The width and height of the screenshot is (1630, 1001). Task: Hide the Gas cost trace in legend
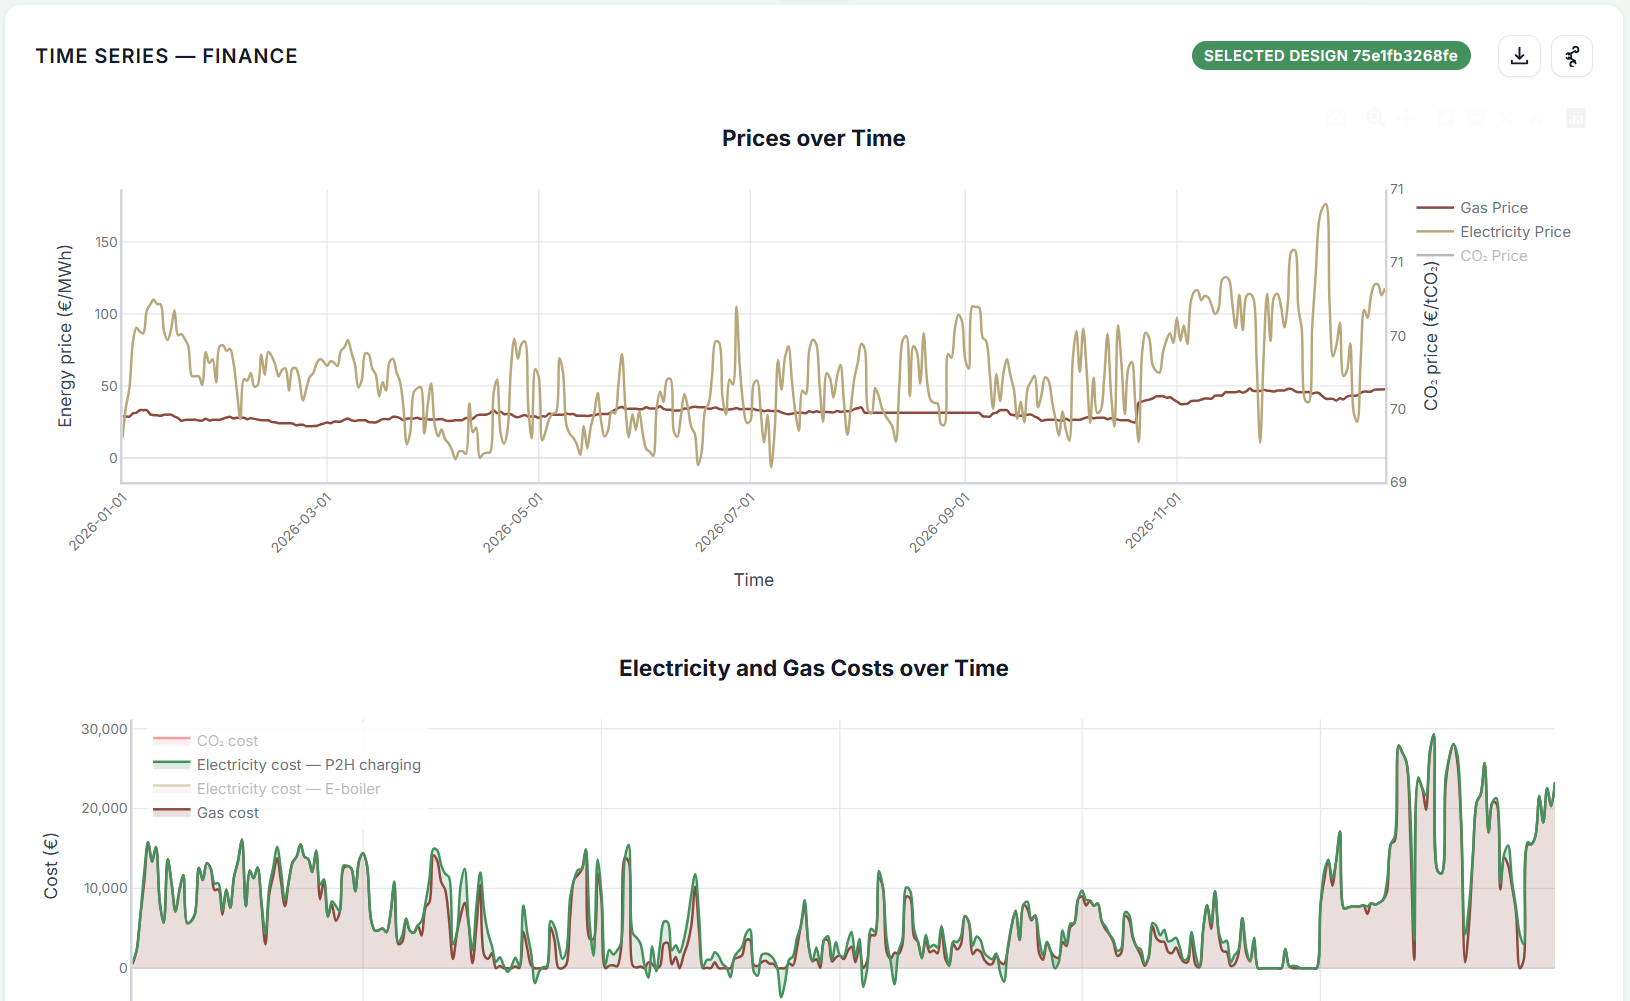[x=227, y=813]
